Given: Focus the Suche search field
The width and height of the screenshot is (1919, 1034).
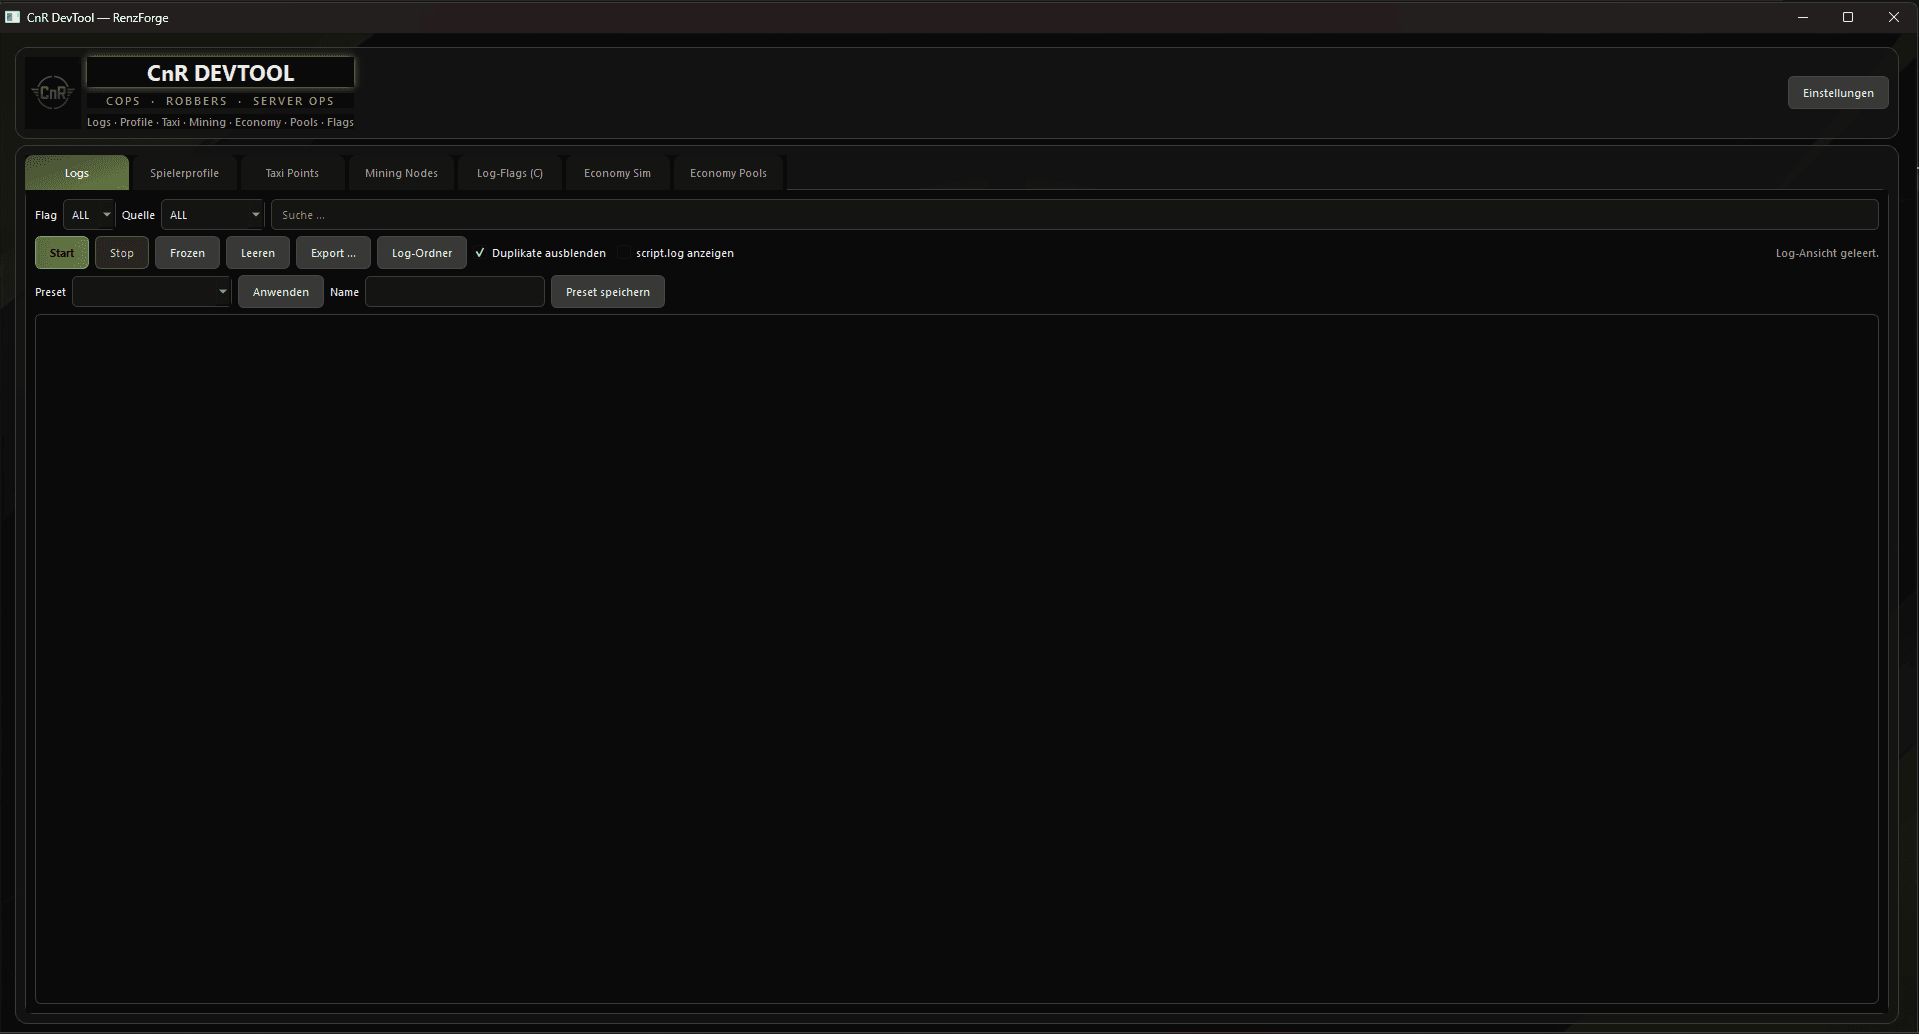Looking at the screenshot, I should coord(1074,215).
